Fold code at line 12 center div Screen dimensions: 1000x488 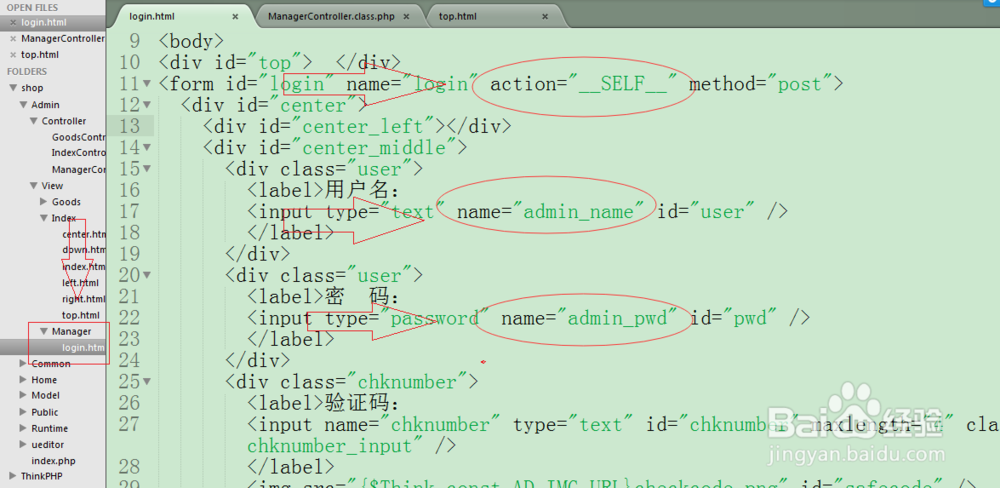[147, 105]
